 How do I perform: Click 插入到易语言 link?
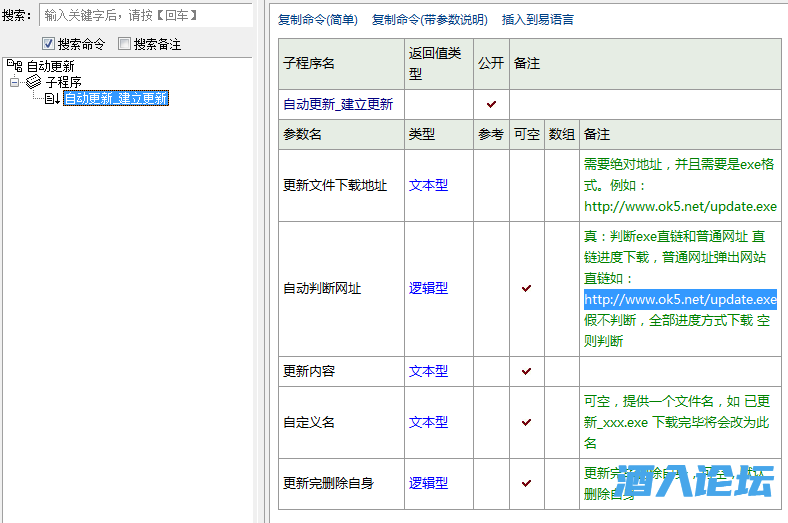(538, 20)
